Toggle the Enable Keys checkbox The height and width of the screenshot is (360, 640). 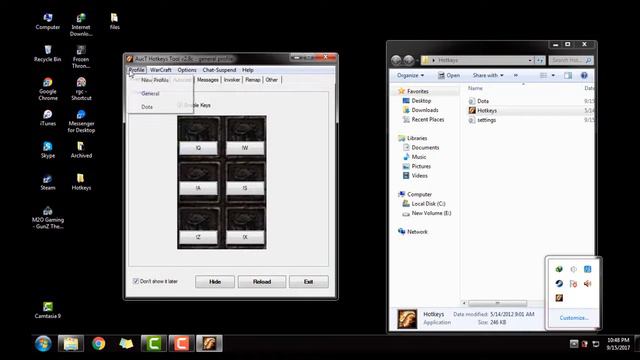pyautogui.click(x=180, y=105)
